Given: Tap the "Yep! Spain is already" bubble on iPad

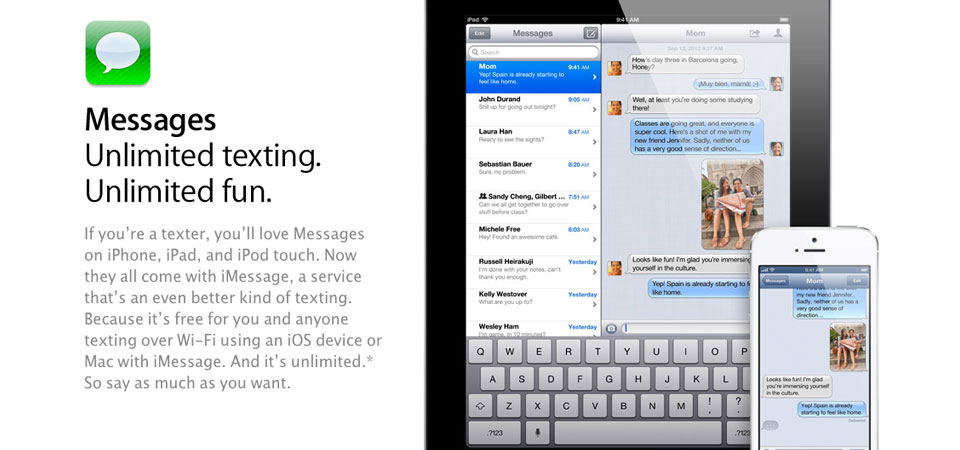Looking at the screenshot, I should pos(700,288).
